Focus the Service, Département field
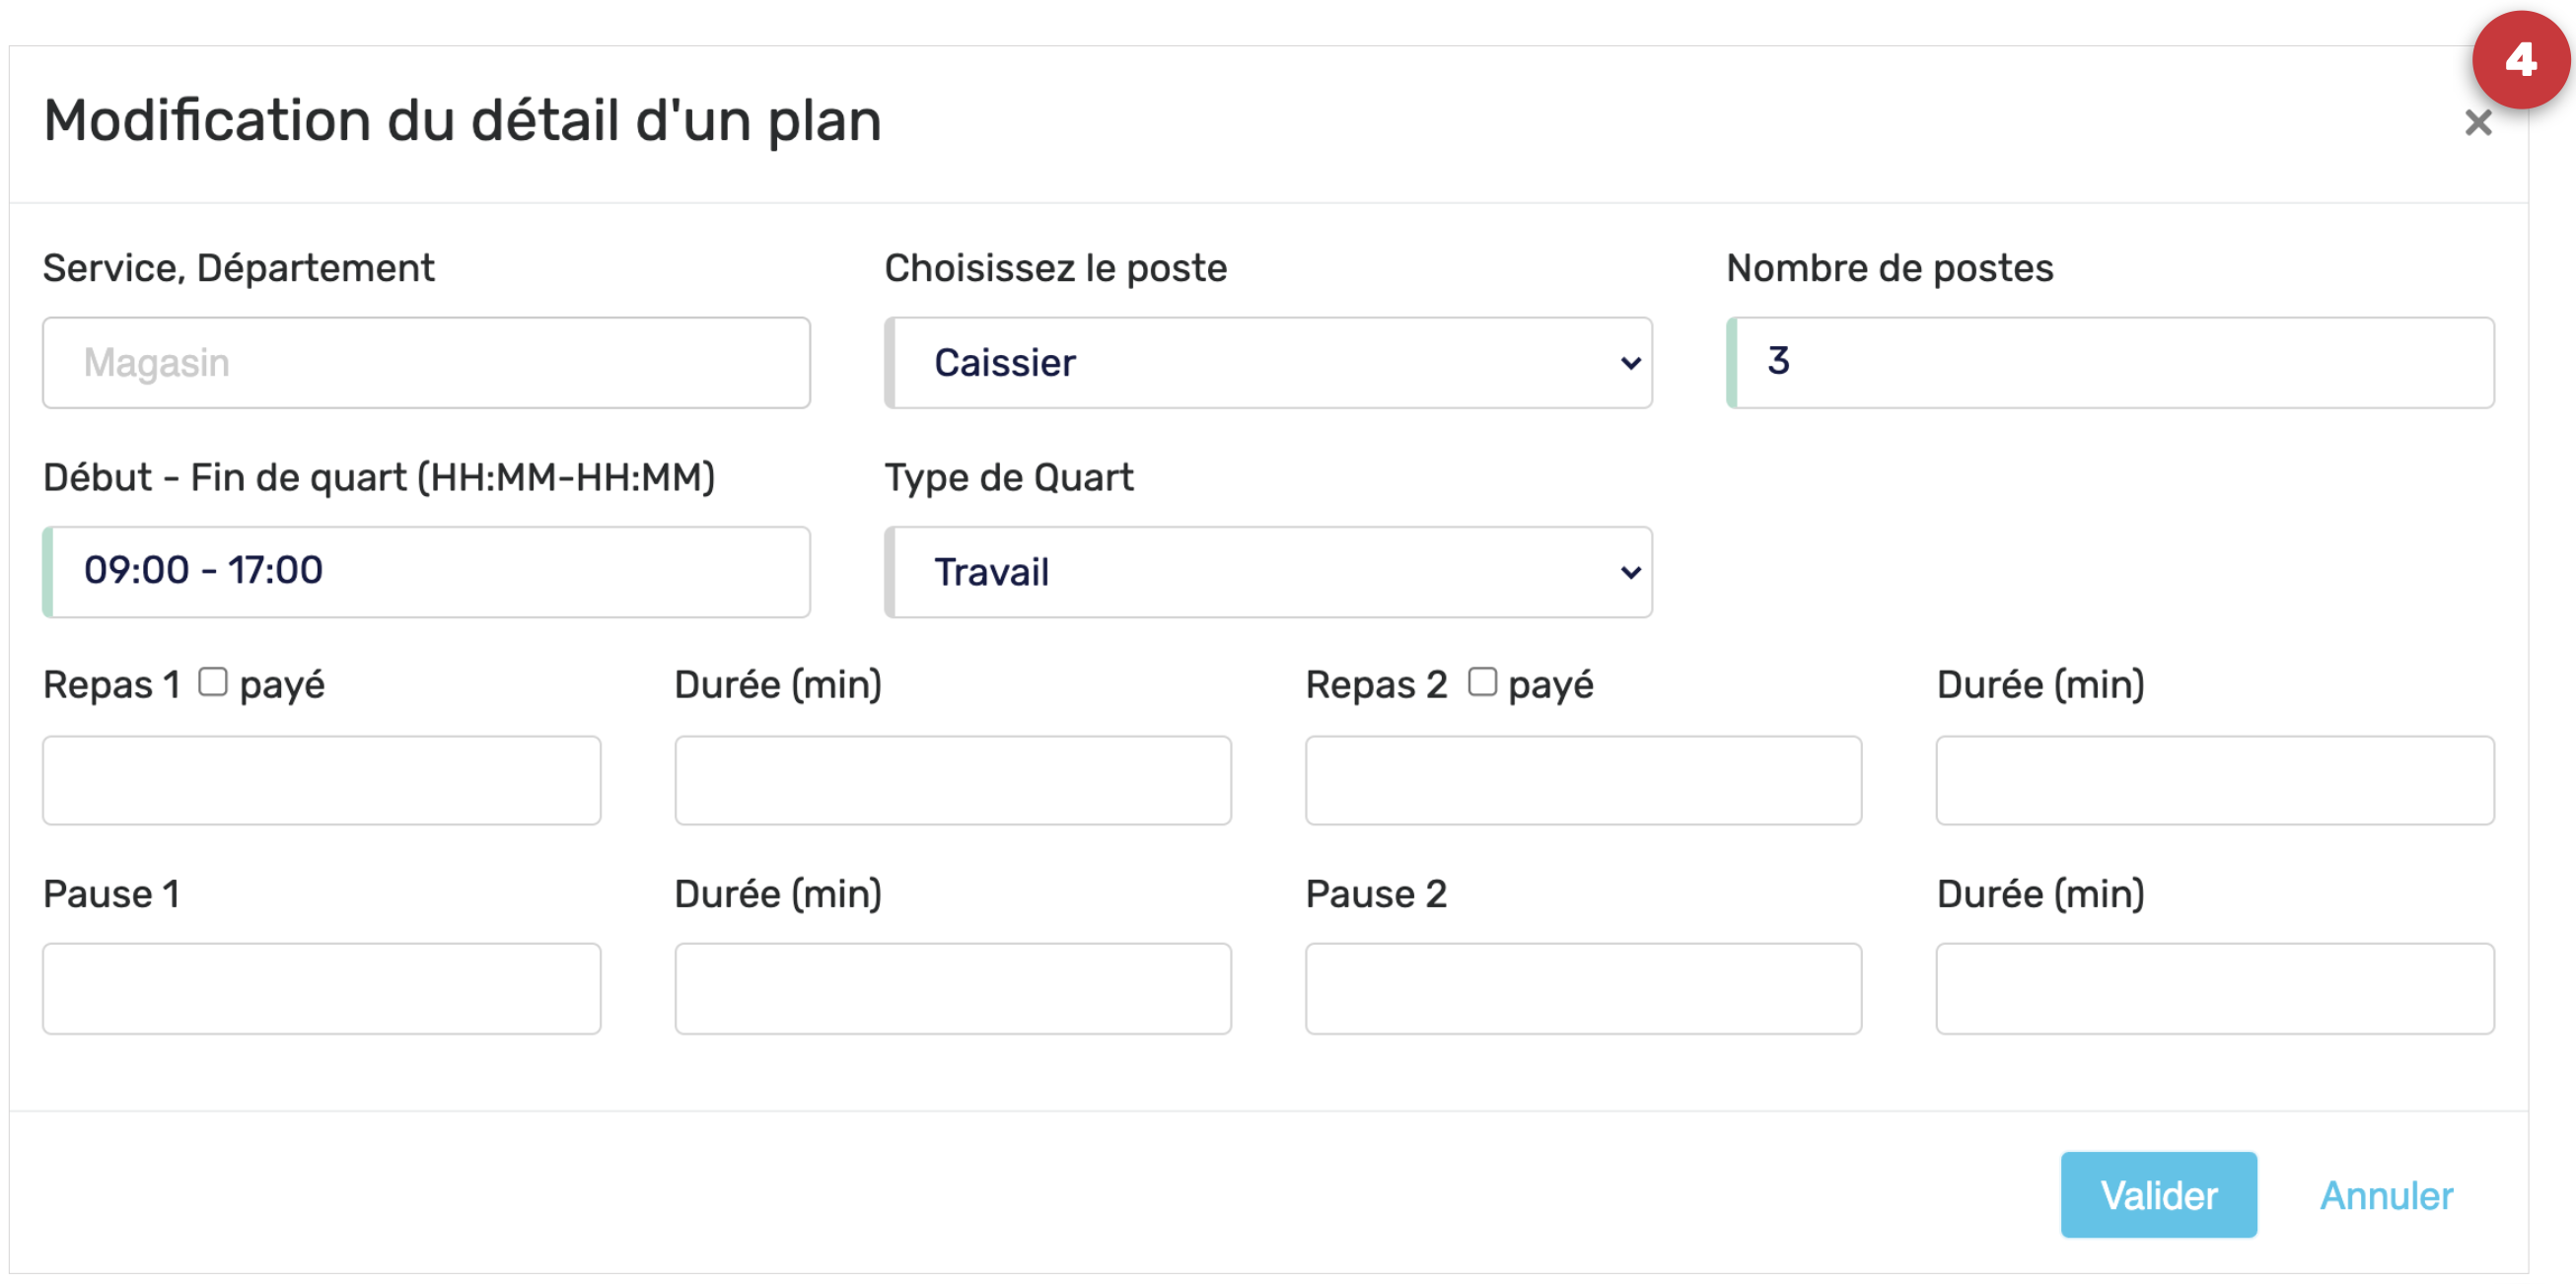The height and width of the screenshot is (1284, 2576). pos(426,363)
